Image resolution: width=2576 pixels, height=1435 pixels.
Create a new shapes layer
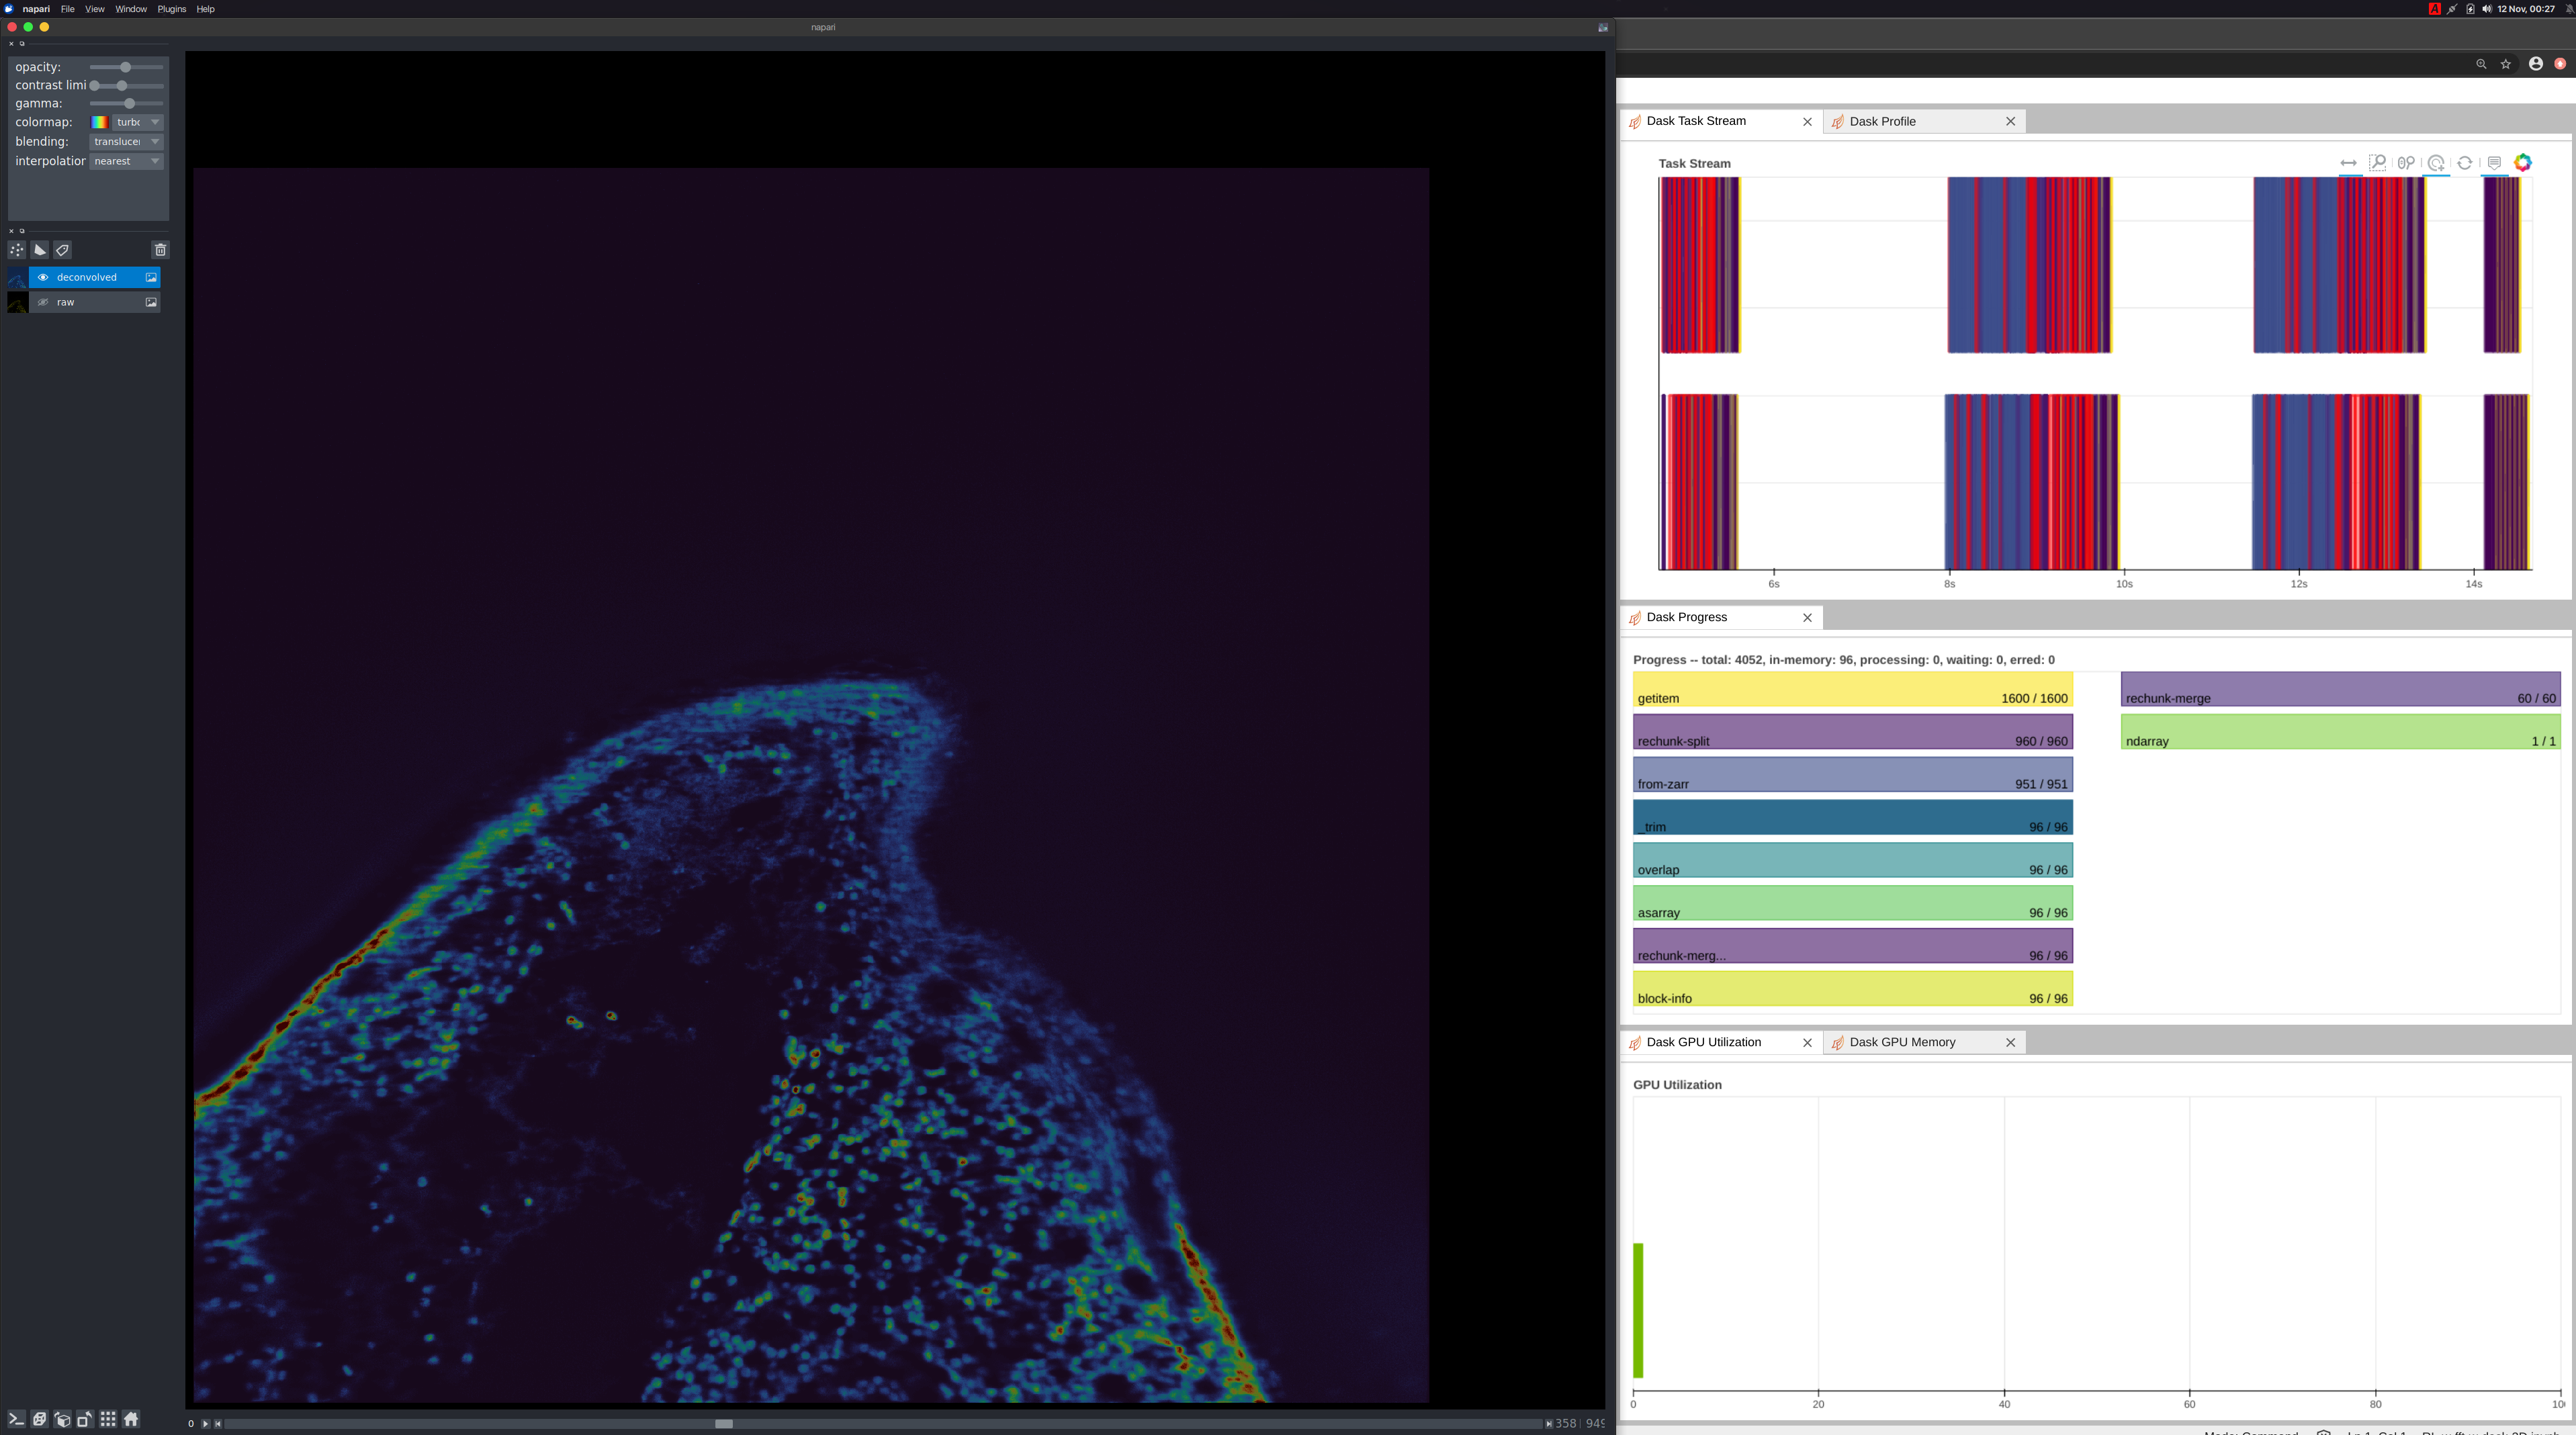[40, 250]
